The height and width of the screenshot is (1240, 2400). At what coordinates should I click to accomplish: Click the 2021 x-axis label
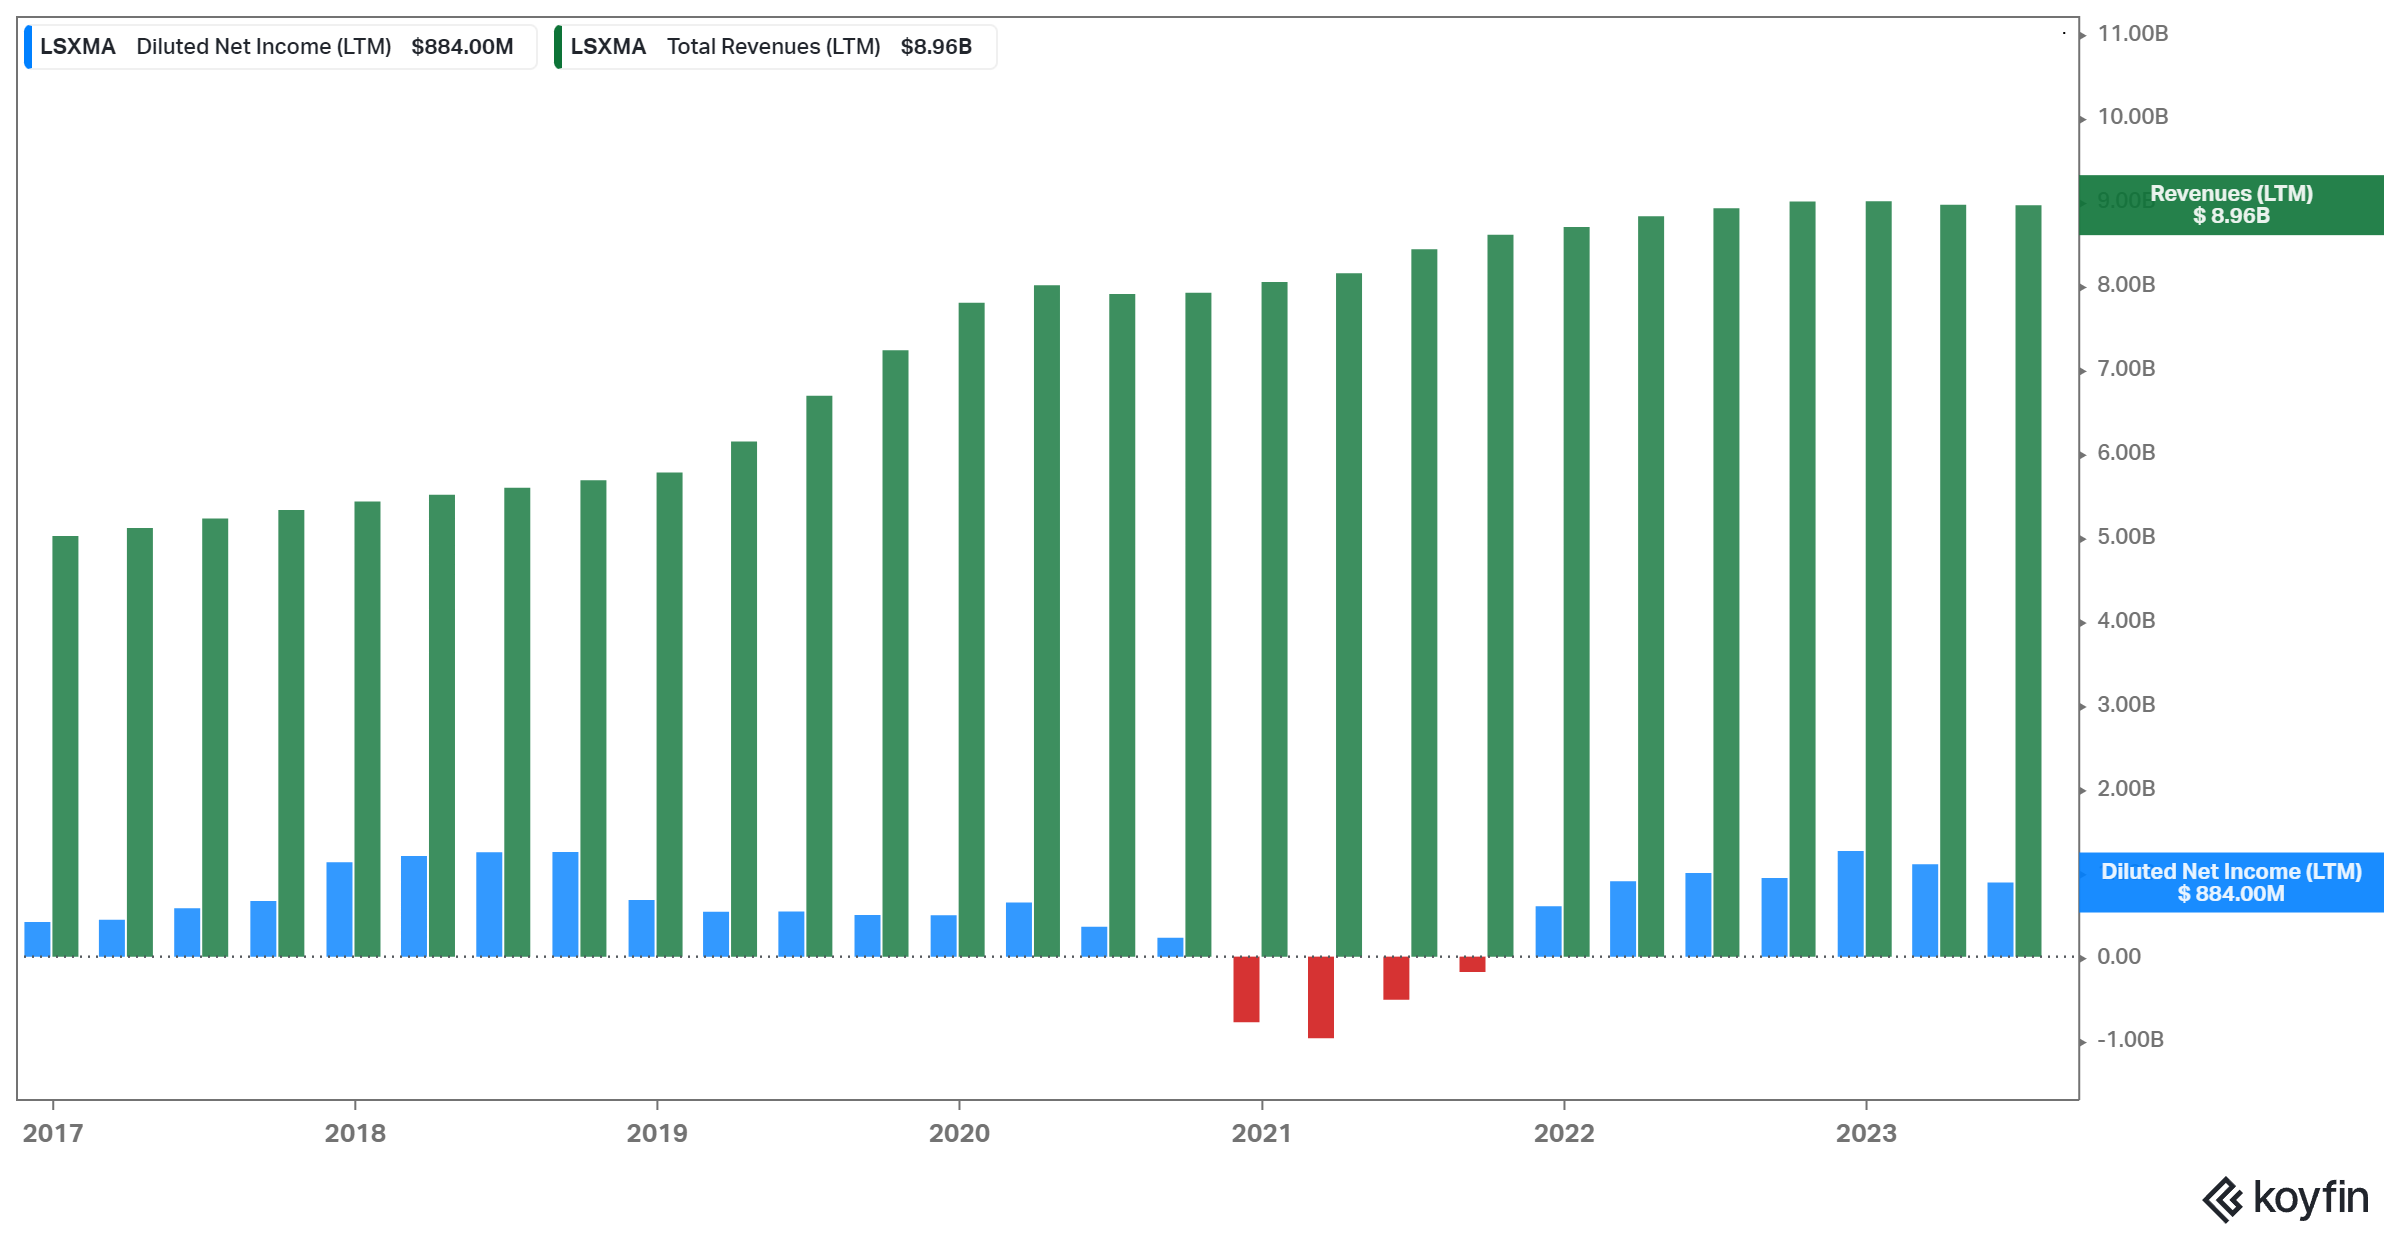(x=1261, y=1133)
